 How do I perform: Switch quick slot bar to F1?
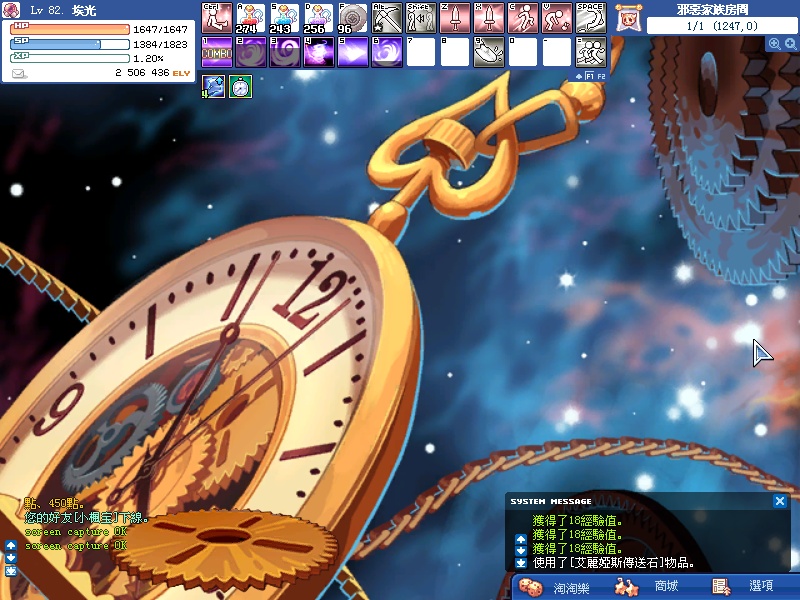pyautogui.click(x=589, y=76)
